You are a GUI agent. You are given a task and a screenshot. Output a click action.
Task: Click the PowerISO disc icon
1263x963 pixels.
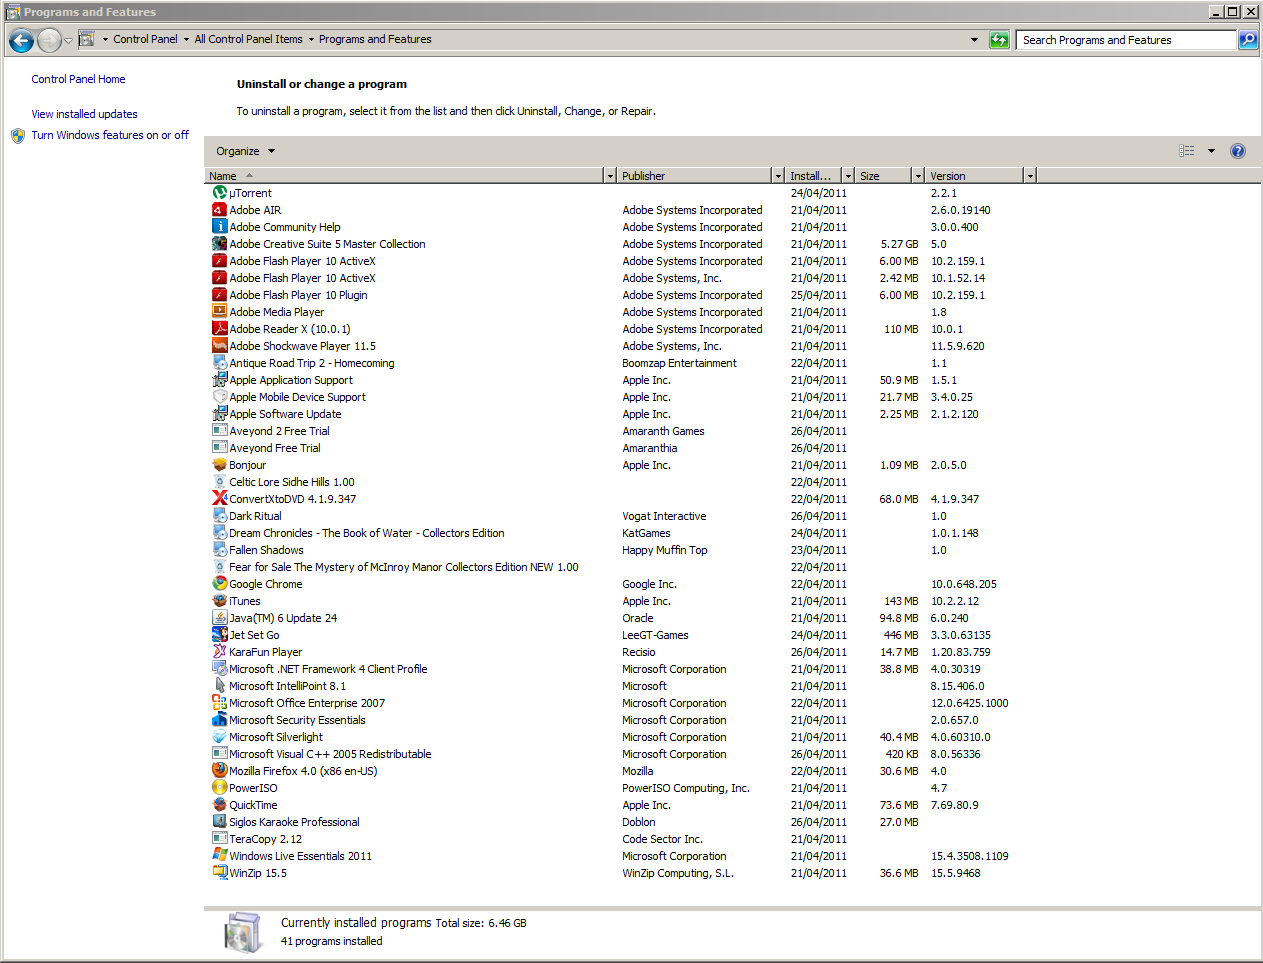pyautogui.click(x=220, y=788)
